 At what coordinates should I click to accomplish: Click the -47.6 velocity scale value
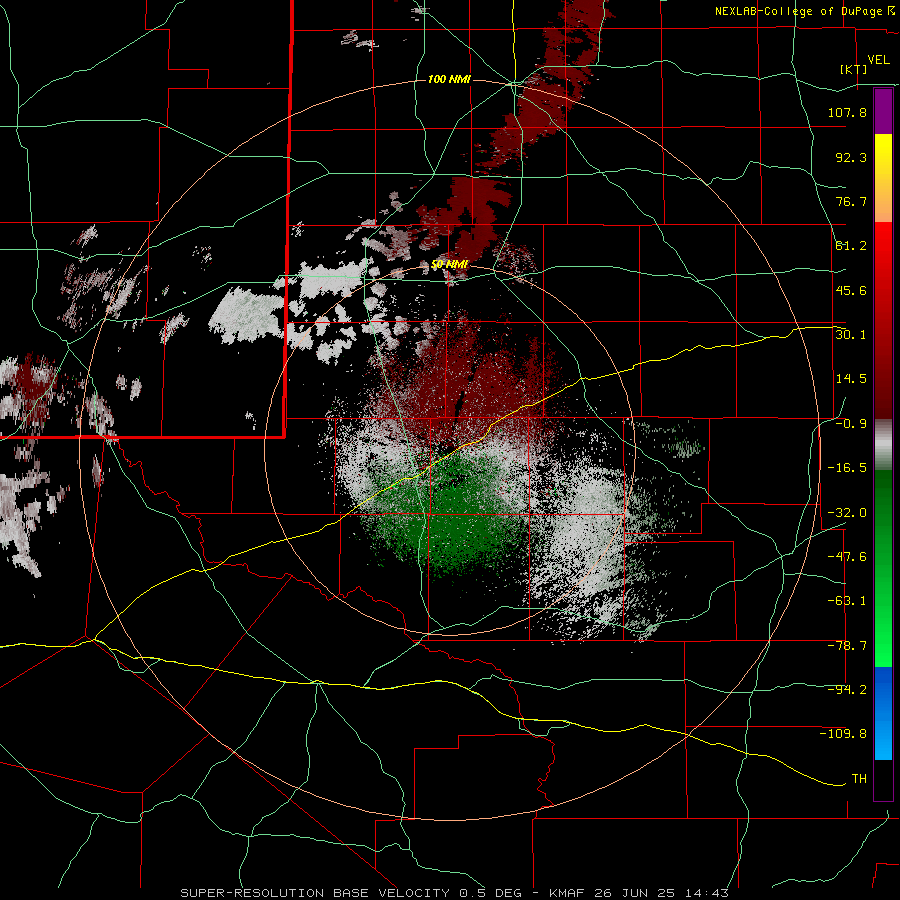tap(847, 557)
